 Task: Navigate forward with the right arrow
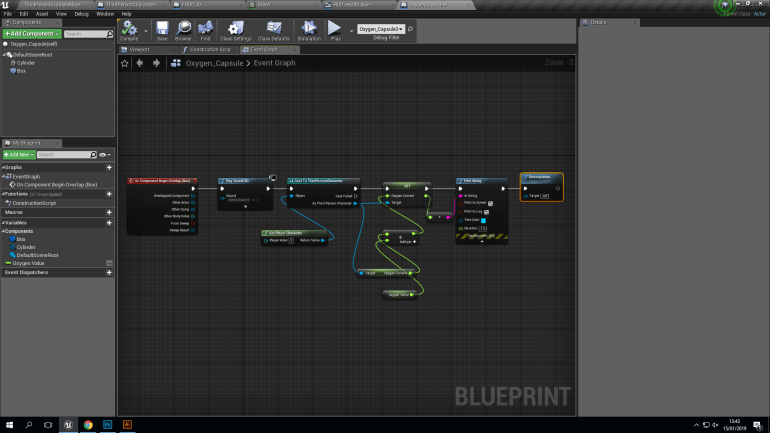(156, 63)
